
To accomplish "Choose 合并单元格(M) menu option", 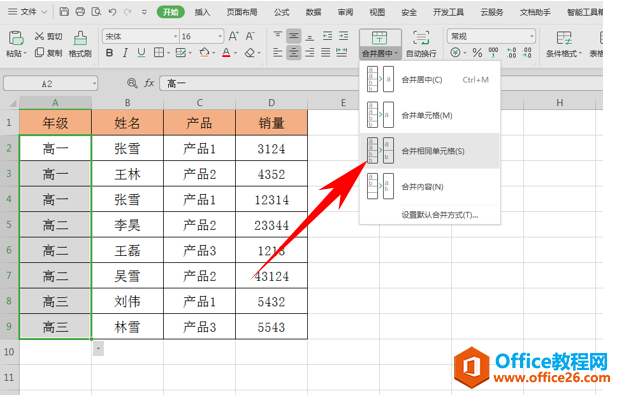I will tap(430, 115).
